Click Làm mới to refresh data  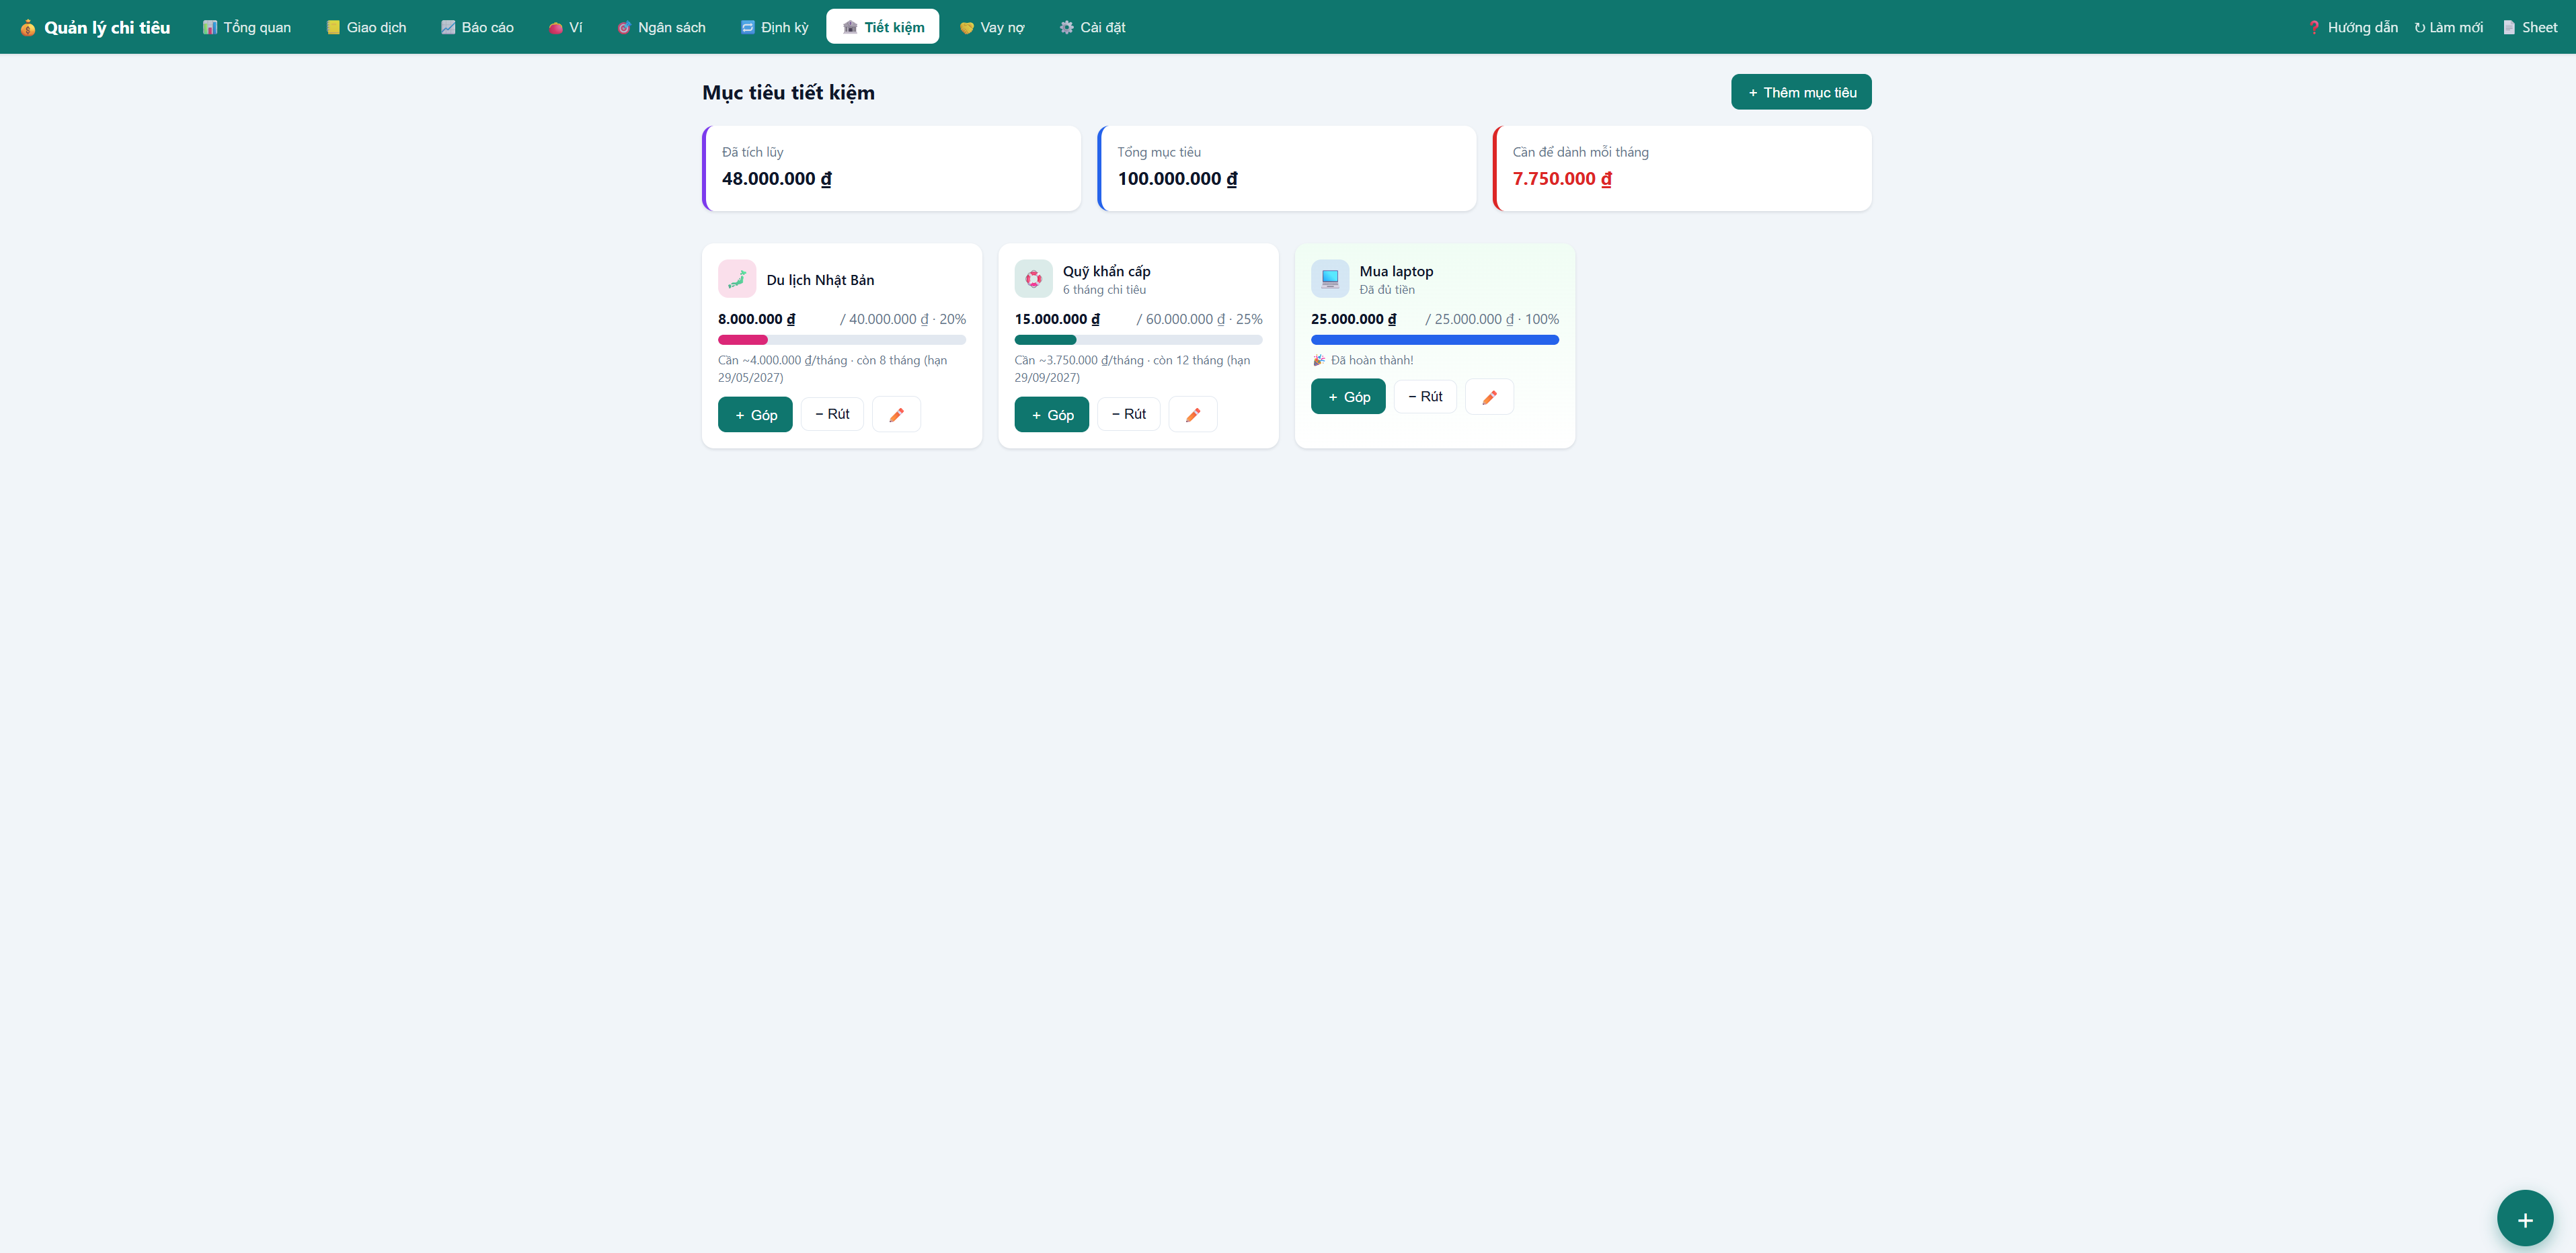(2449, 27)
